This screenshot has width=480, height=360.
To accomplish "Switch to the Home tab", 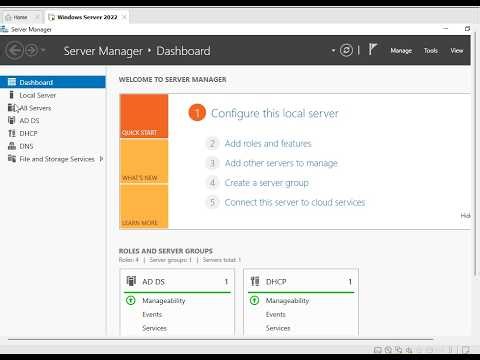I will [x=21, y=17].
